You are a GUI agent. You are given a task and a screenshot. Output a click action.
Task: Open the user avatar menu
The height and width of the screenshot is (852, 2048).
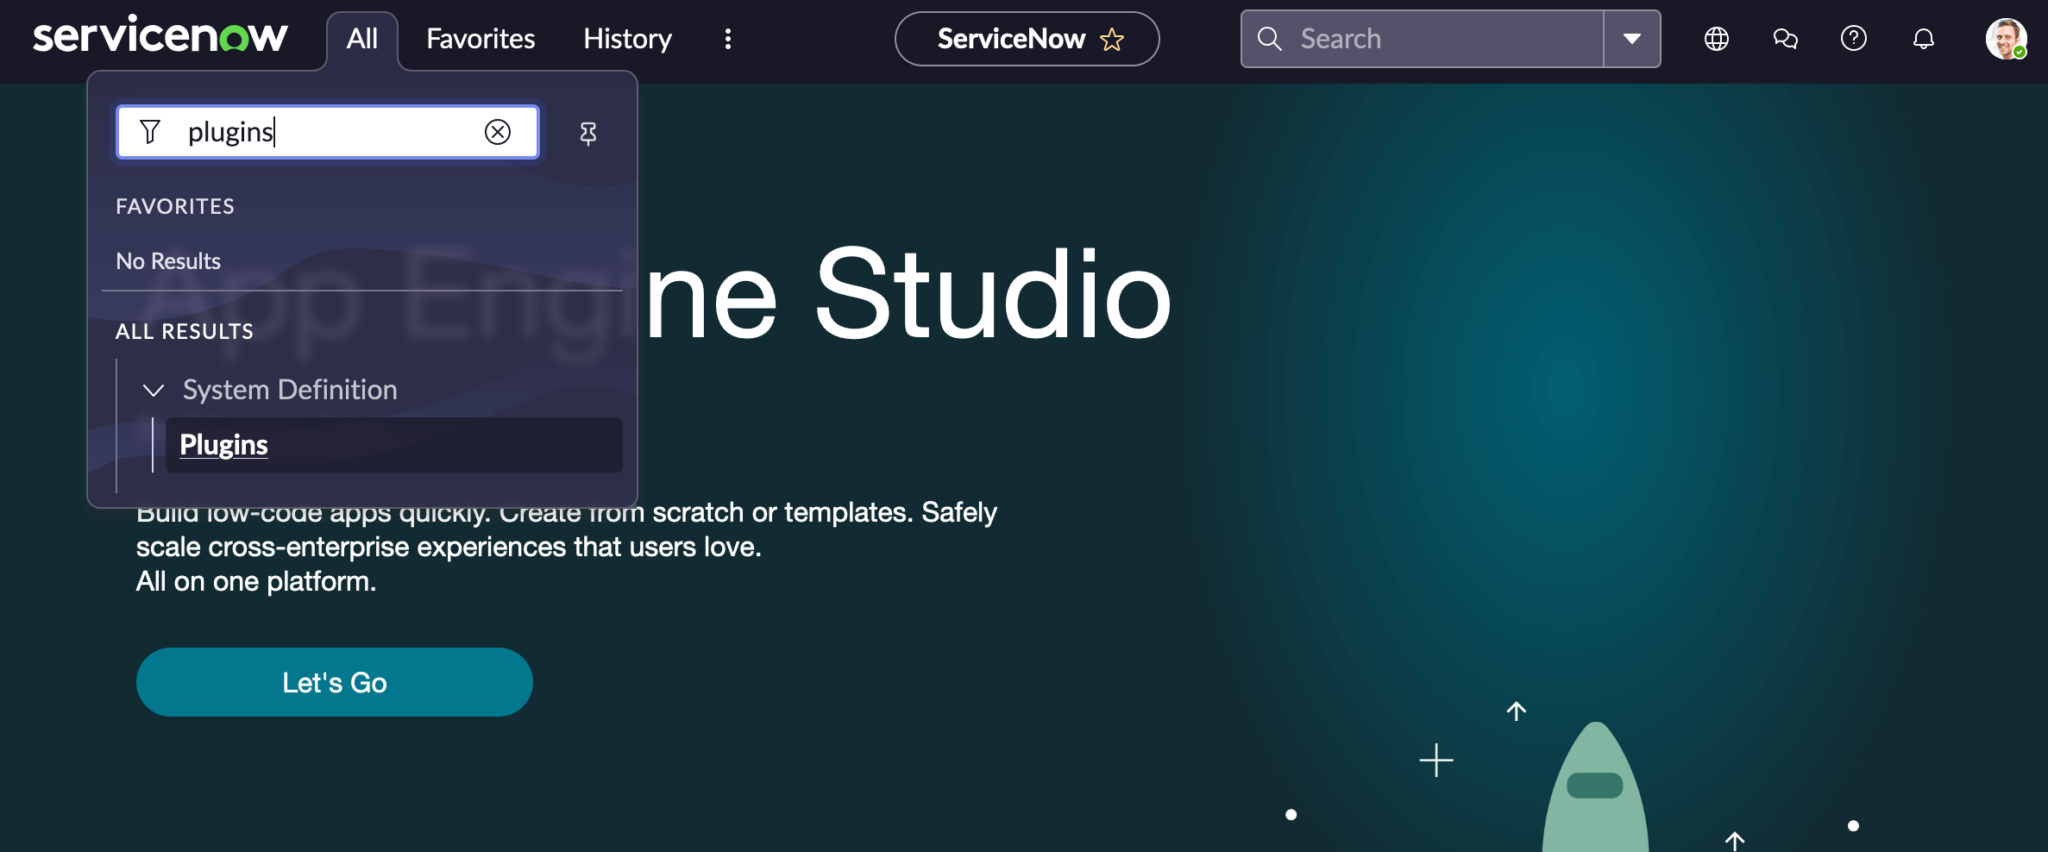pyautogui.click(x=2005, y=39)
